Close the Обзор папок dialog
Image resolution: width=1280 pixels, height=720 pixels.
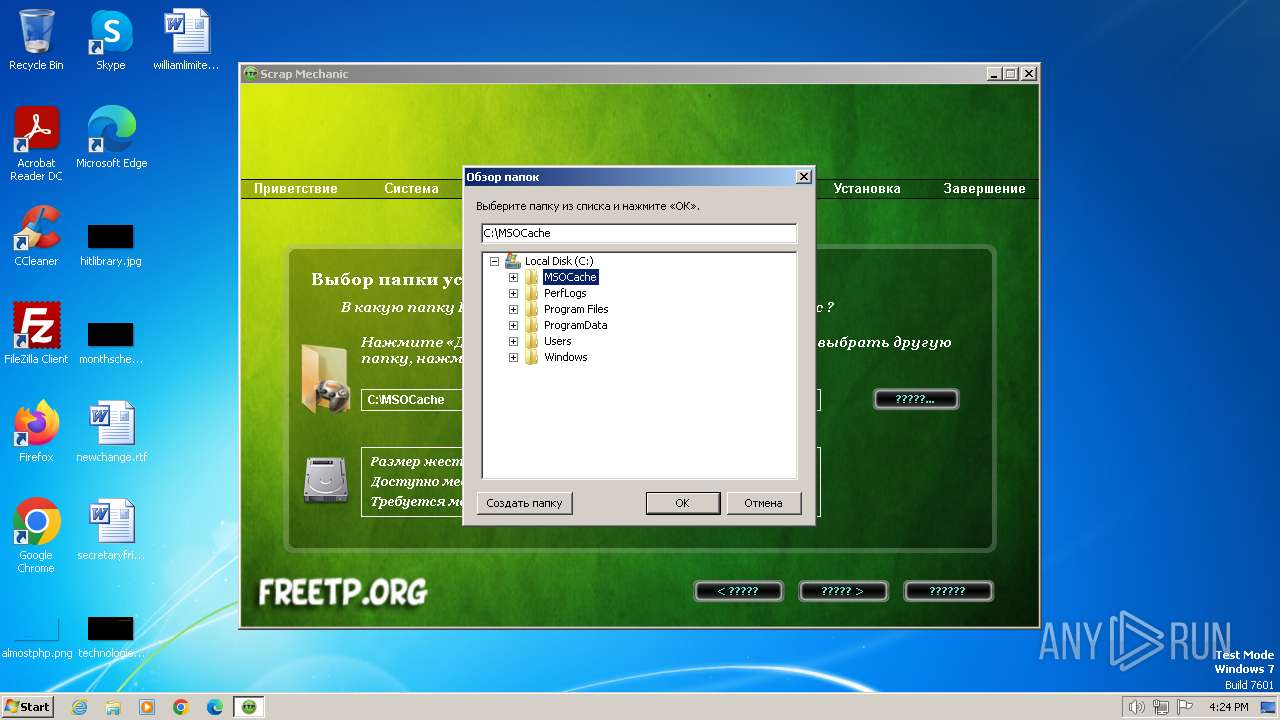(803, 177)
